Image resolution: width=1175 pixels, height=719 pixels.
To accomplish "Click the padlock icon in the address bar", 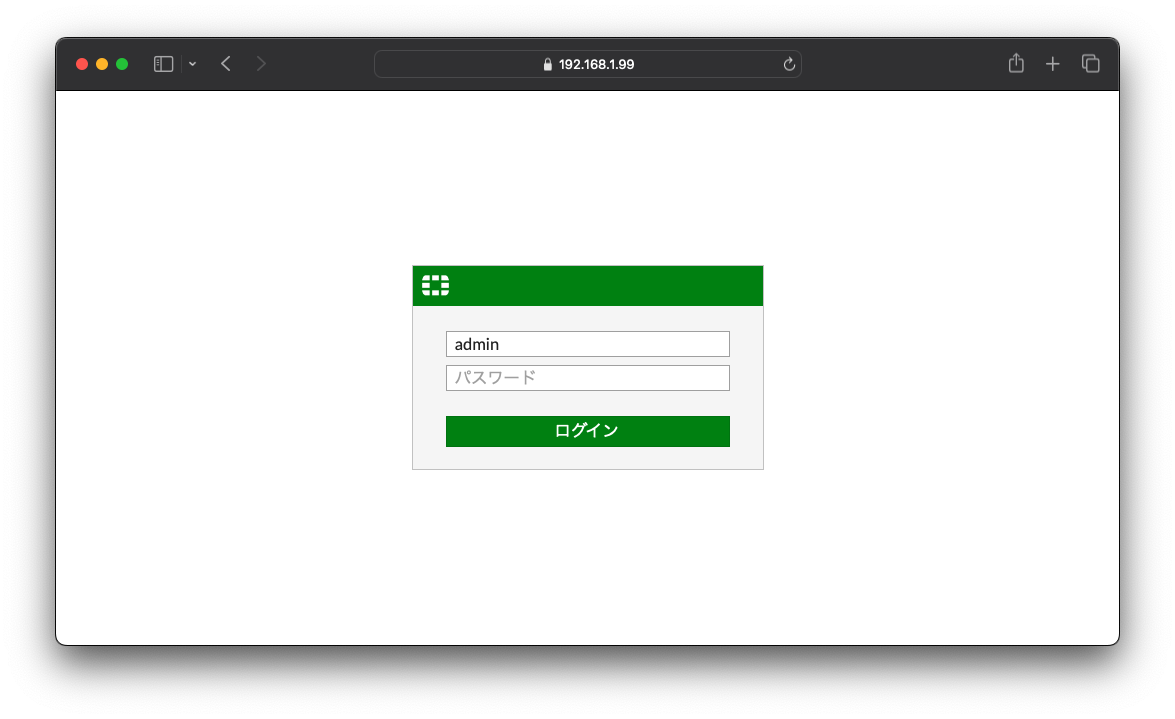I will [546, 63].
